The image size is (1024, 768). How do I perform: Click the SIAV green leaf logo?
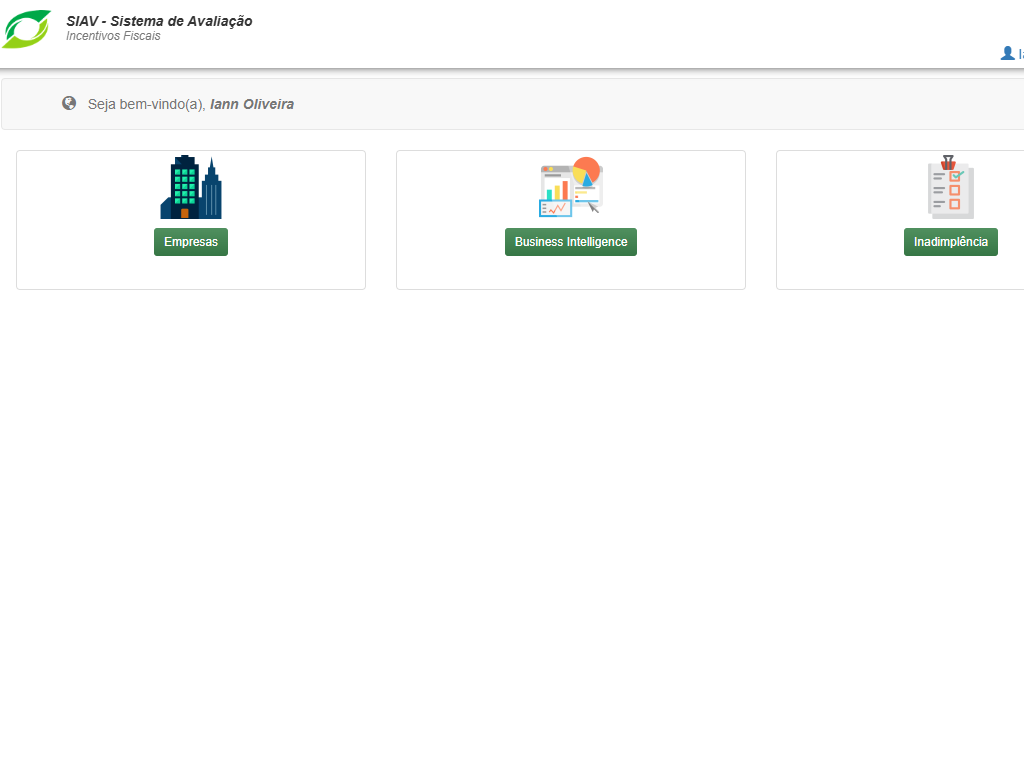click(x=27, y=29)
